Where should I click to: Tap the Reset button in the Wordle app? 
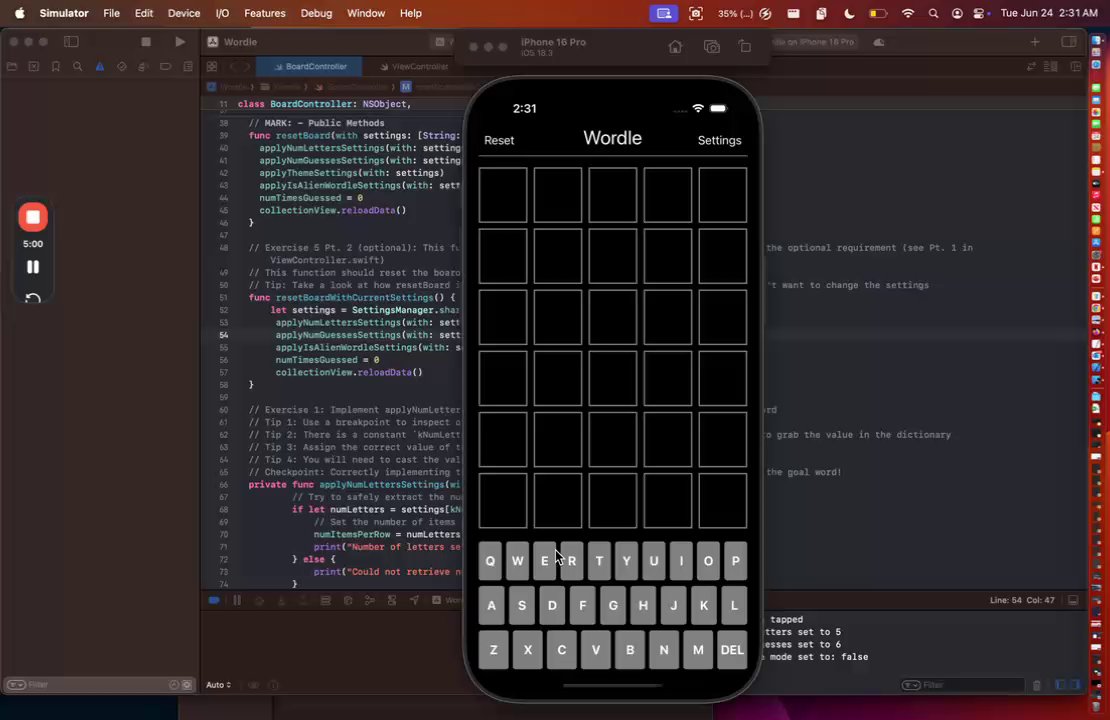(x=499, y=140)
